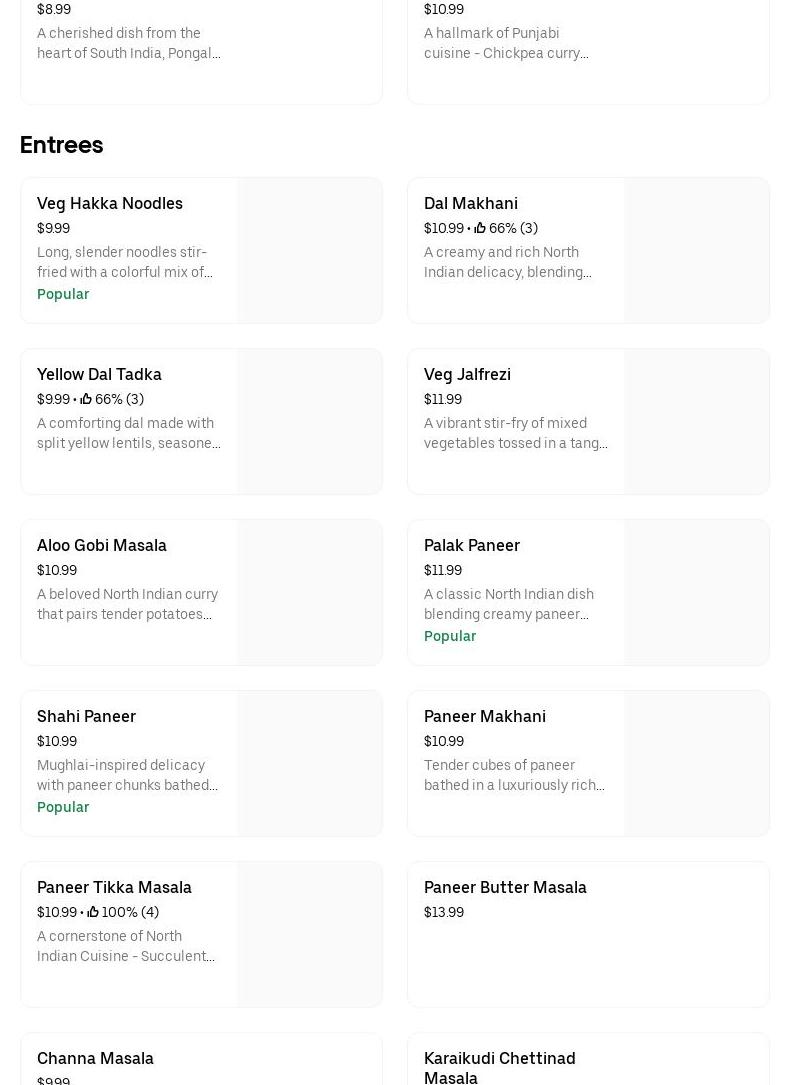804x1085 pixels.
Task: Open the Paneer Tikka Masala title
Action: click(x=114, y=887)
